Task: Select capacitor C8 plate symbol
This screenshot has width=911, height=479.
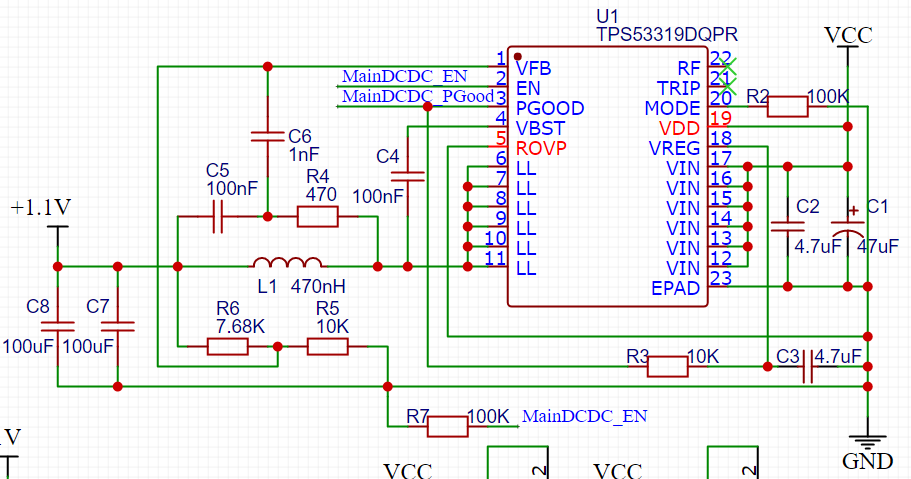Action: coord(58,326)
